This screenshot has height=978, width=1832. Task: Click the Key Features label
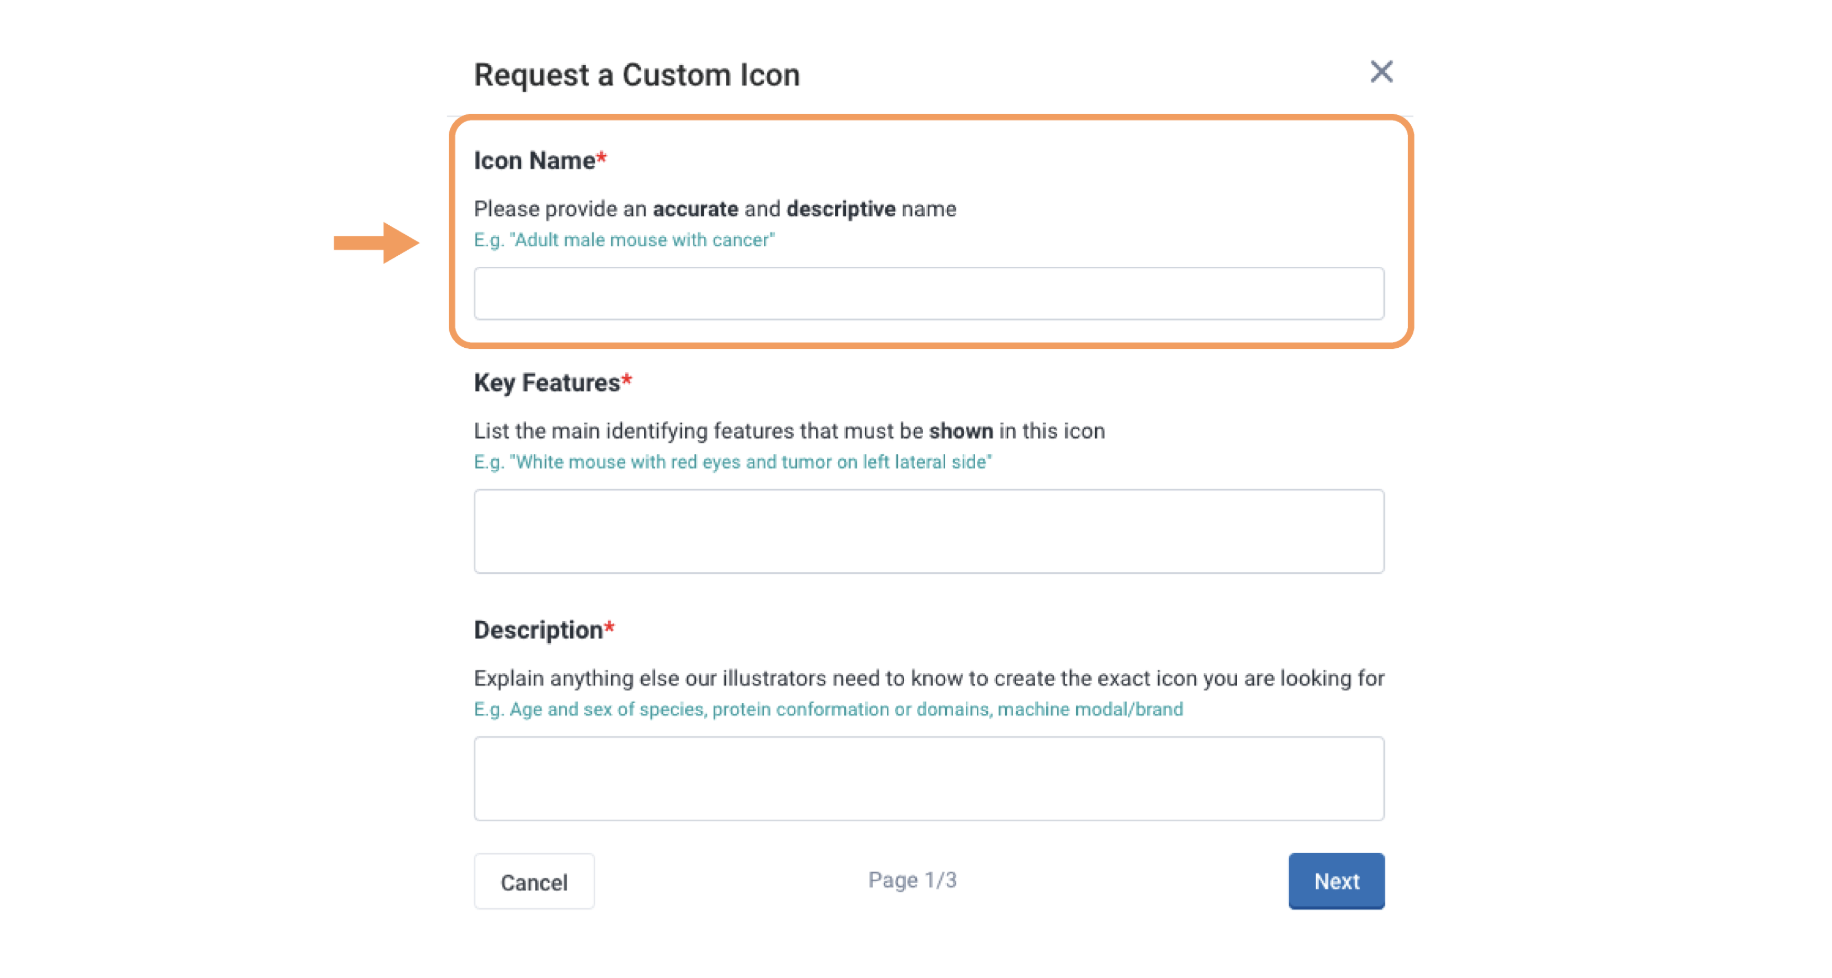[x=546, y=383]
